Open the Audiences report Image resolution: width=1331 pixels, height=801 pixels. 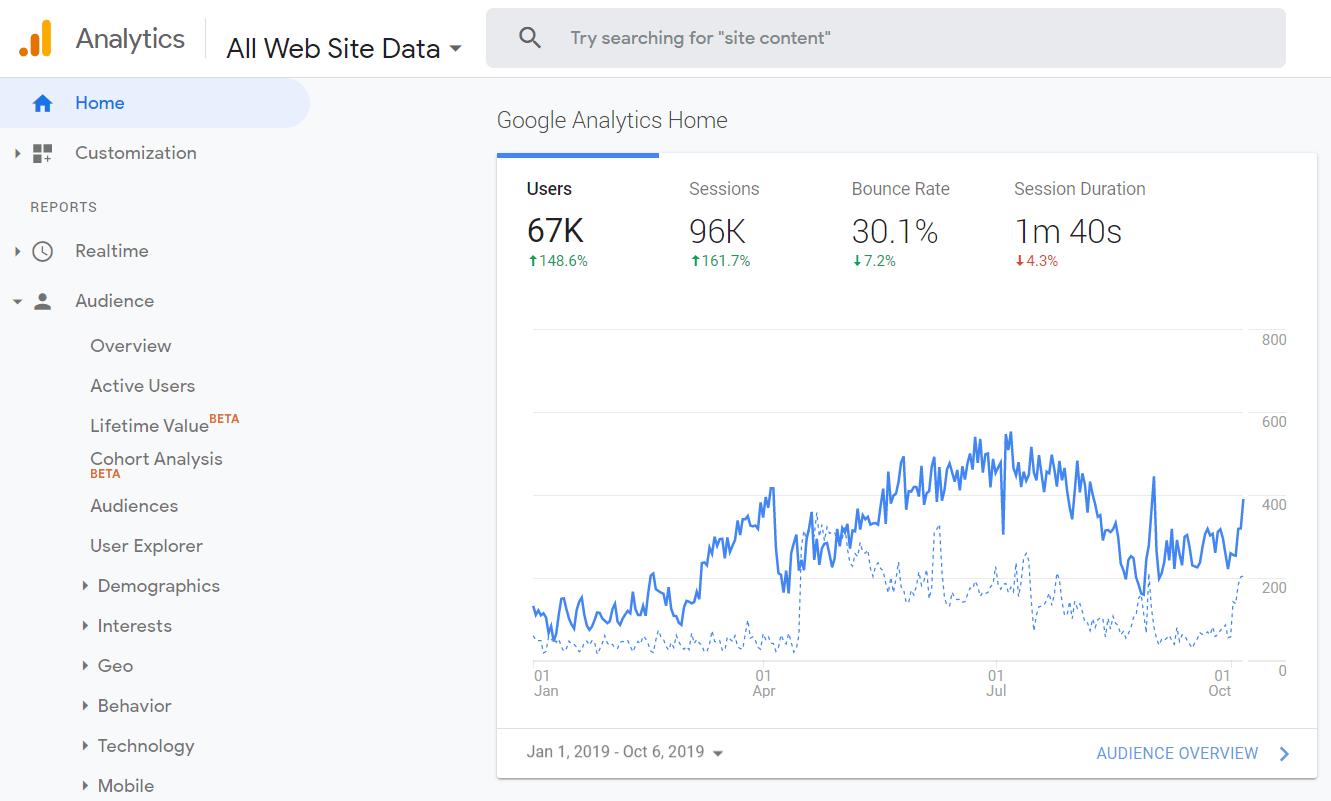coord(134,506)
